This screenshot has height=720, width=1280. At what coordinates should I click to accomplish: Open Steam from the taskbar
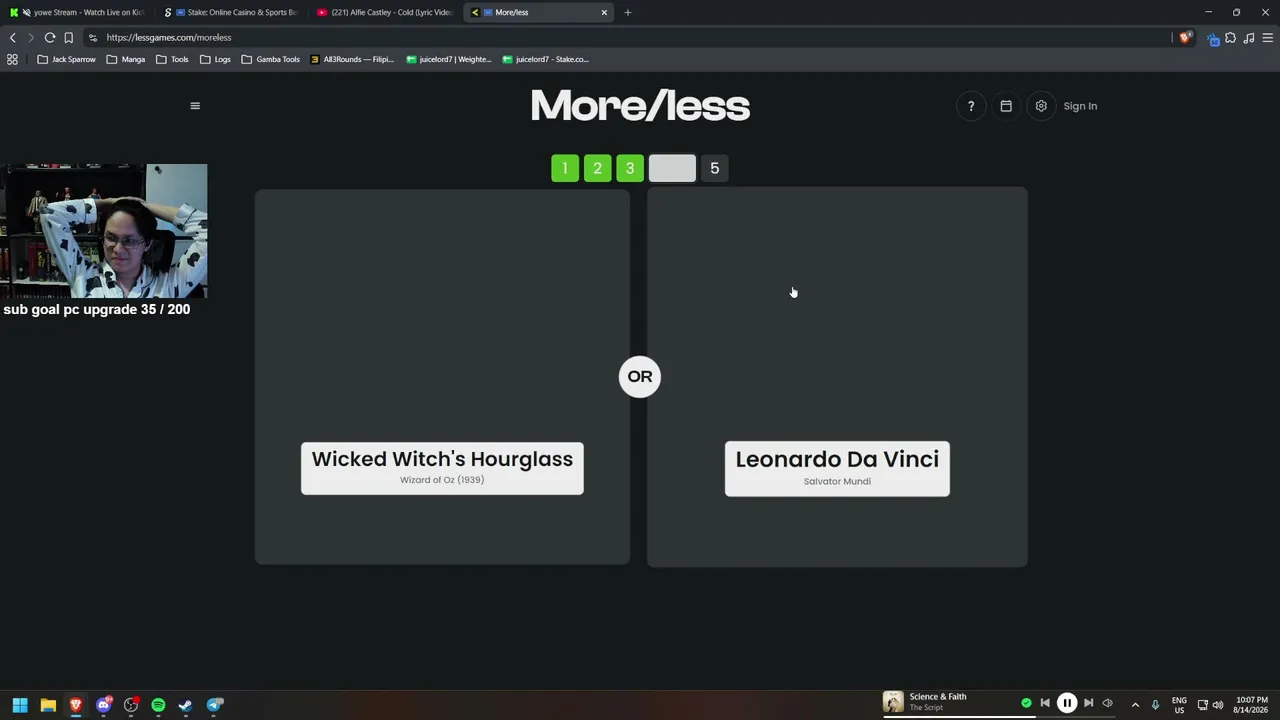186,705
